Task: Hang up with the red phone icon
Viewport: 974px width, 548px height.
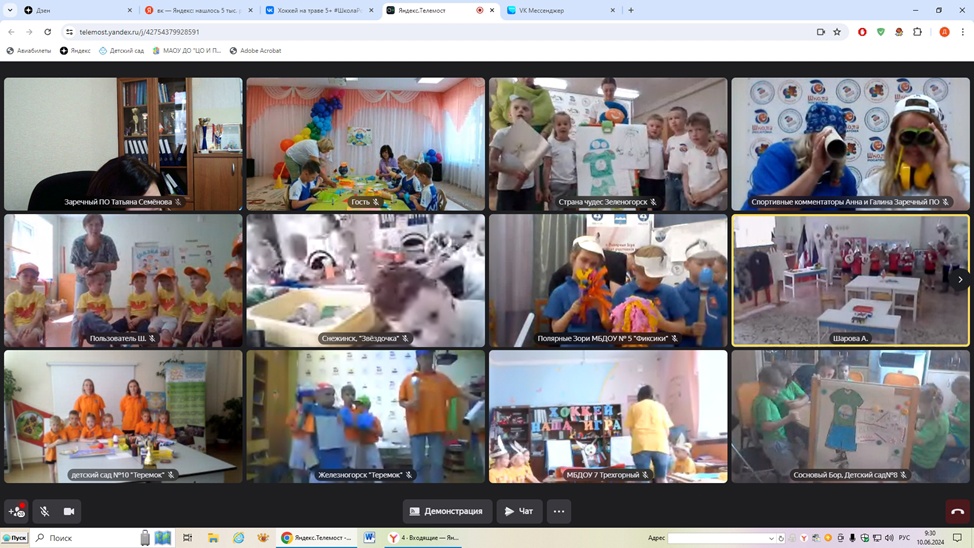Action: [x=957, y=511]
